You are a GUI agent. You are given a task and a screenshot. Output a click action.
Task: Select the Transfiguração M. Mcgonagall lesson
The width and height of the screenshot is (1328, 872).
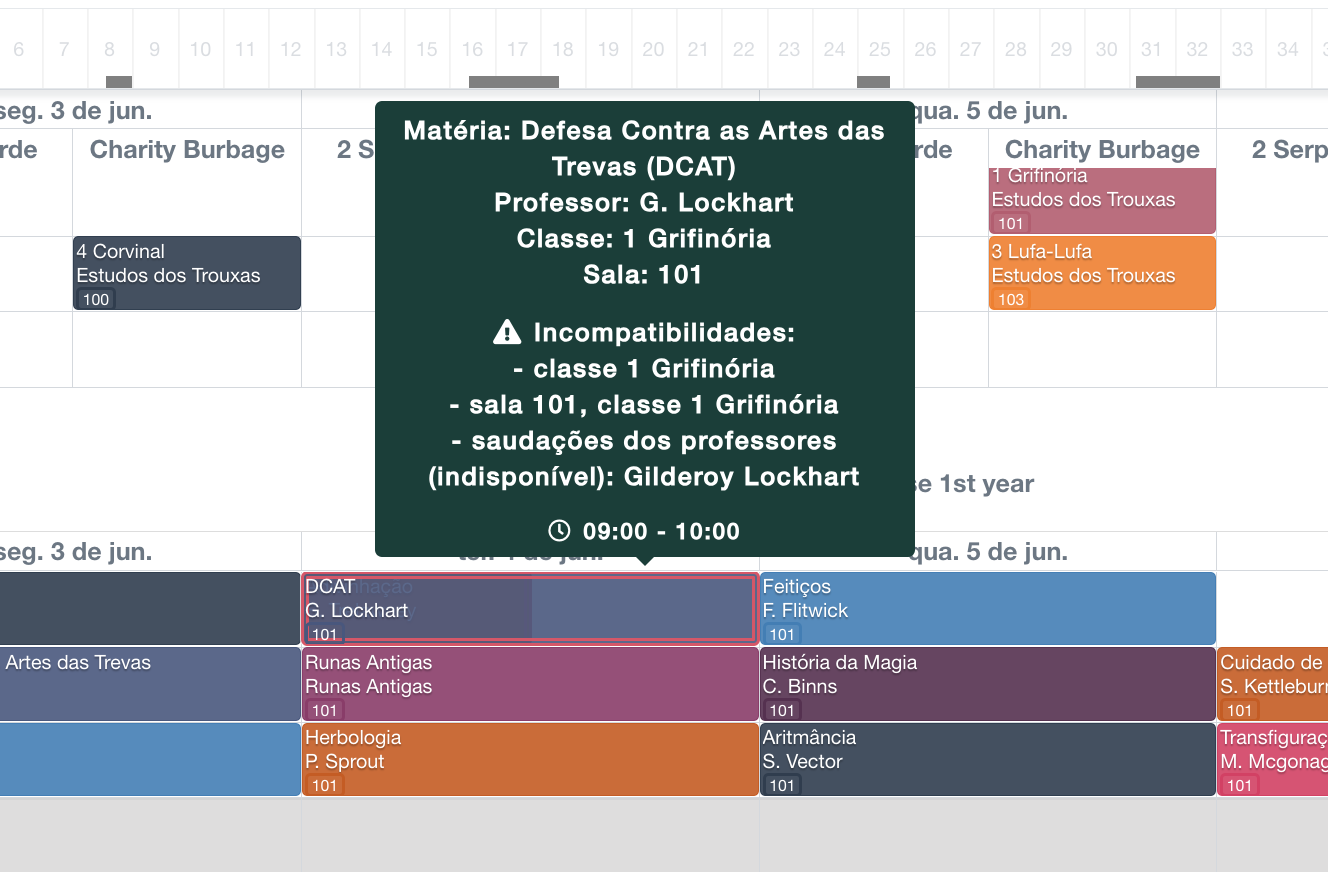pyautogui.click(x=1272, y=760)
